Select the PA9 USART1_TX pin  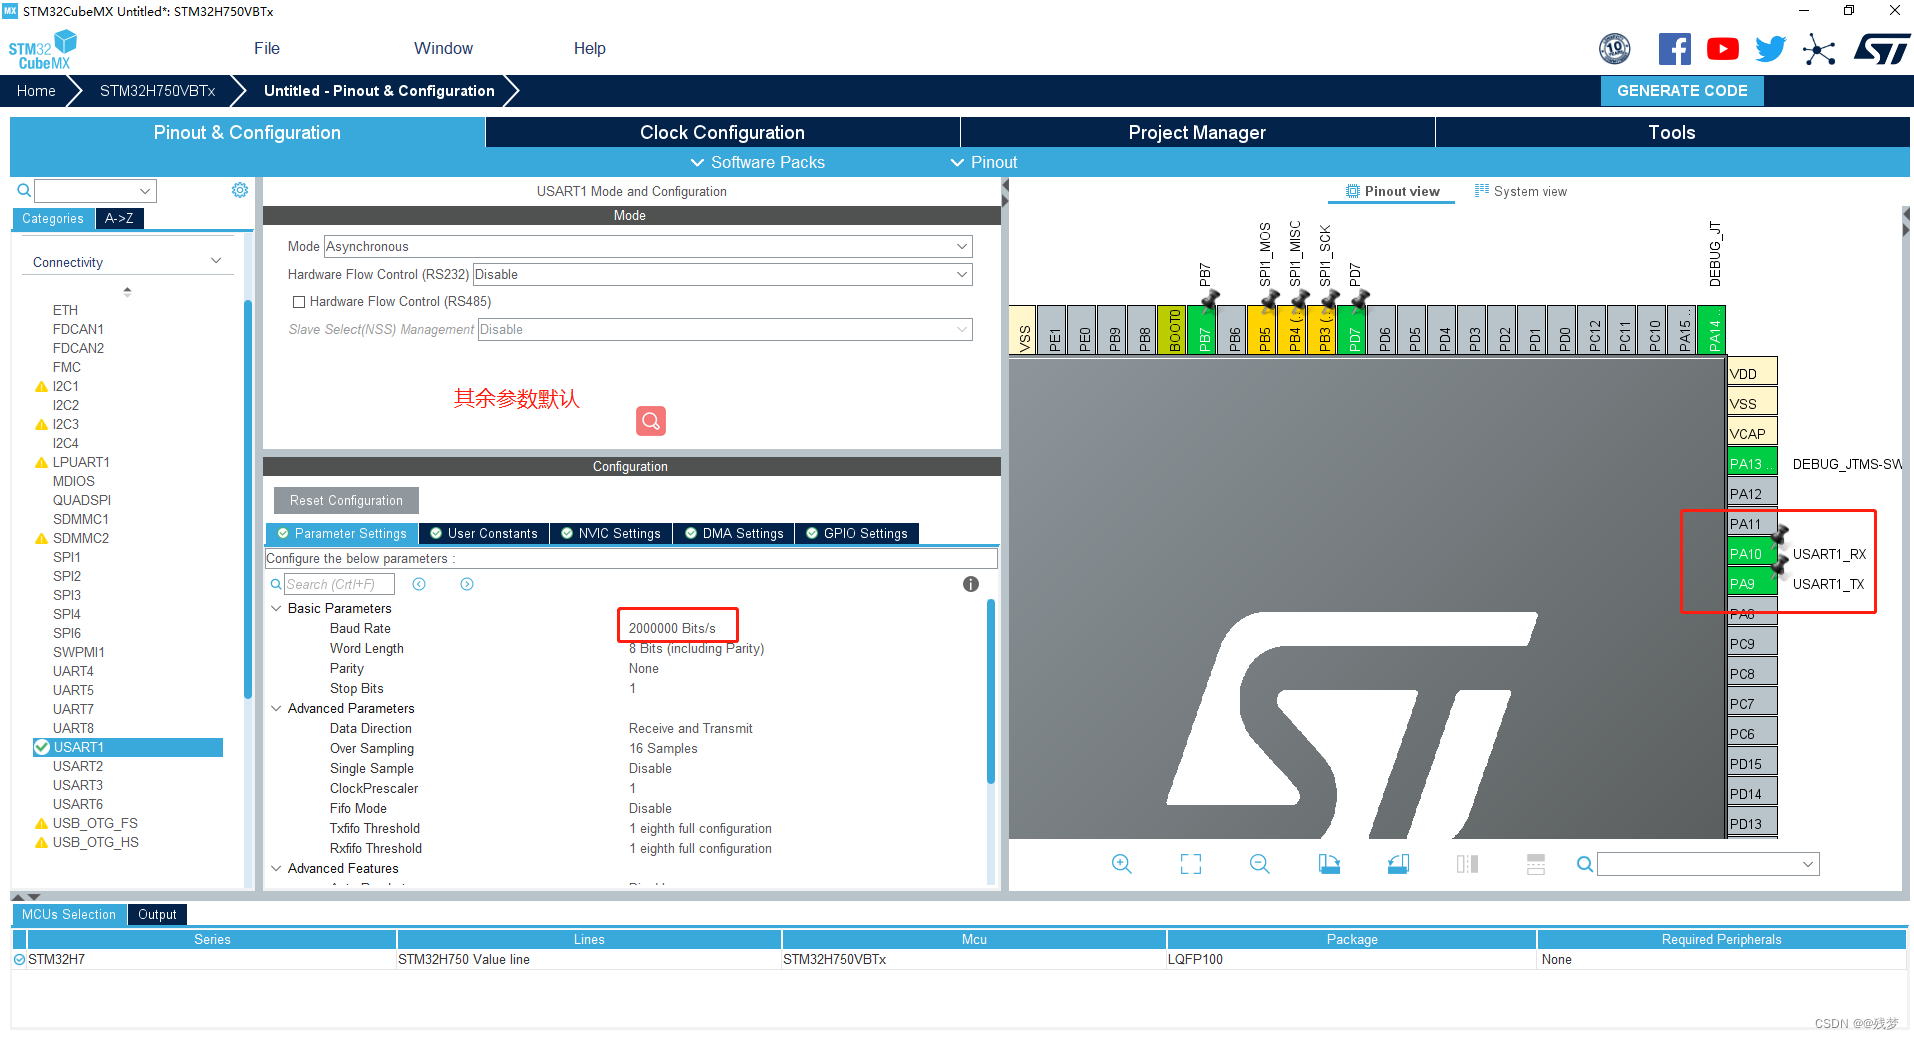[x=1752, y=584]
